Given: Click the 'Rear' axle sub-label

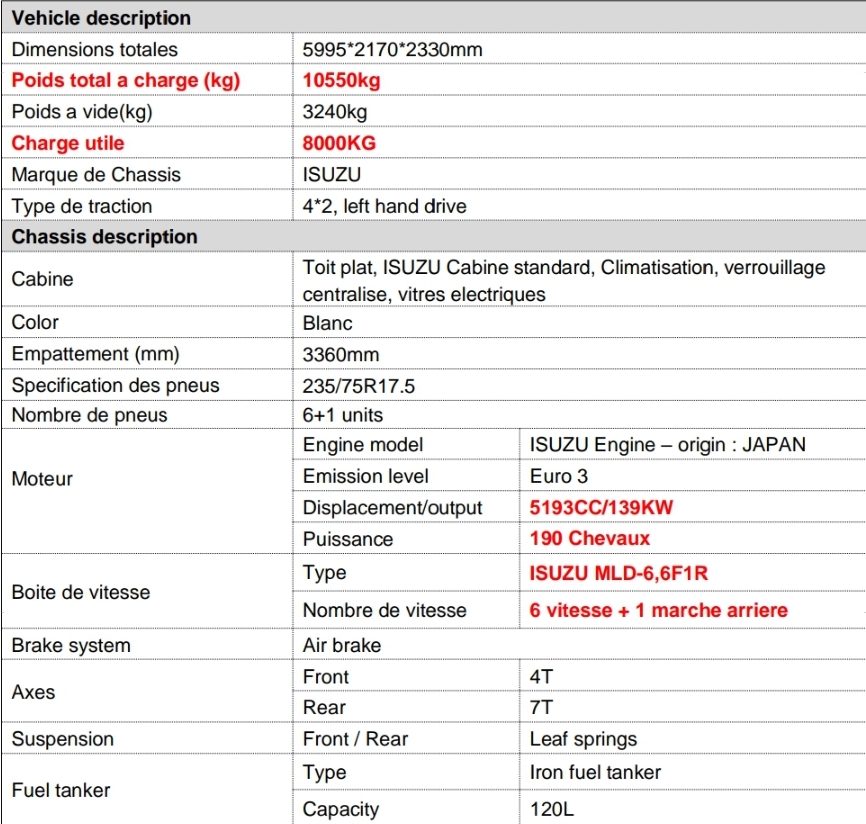Looking at the screenshot, I should coord(324,708).
